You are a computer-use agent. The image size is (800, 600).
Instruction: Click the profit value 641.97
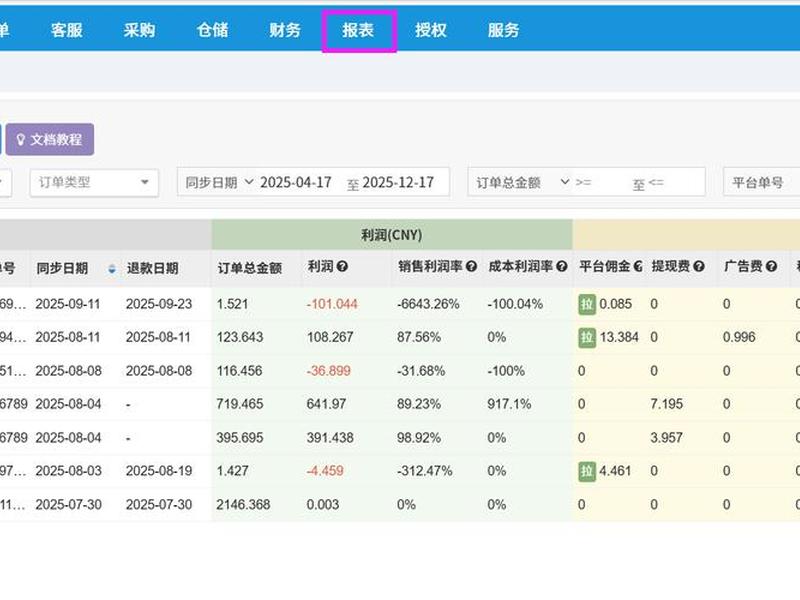(326, 404)
